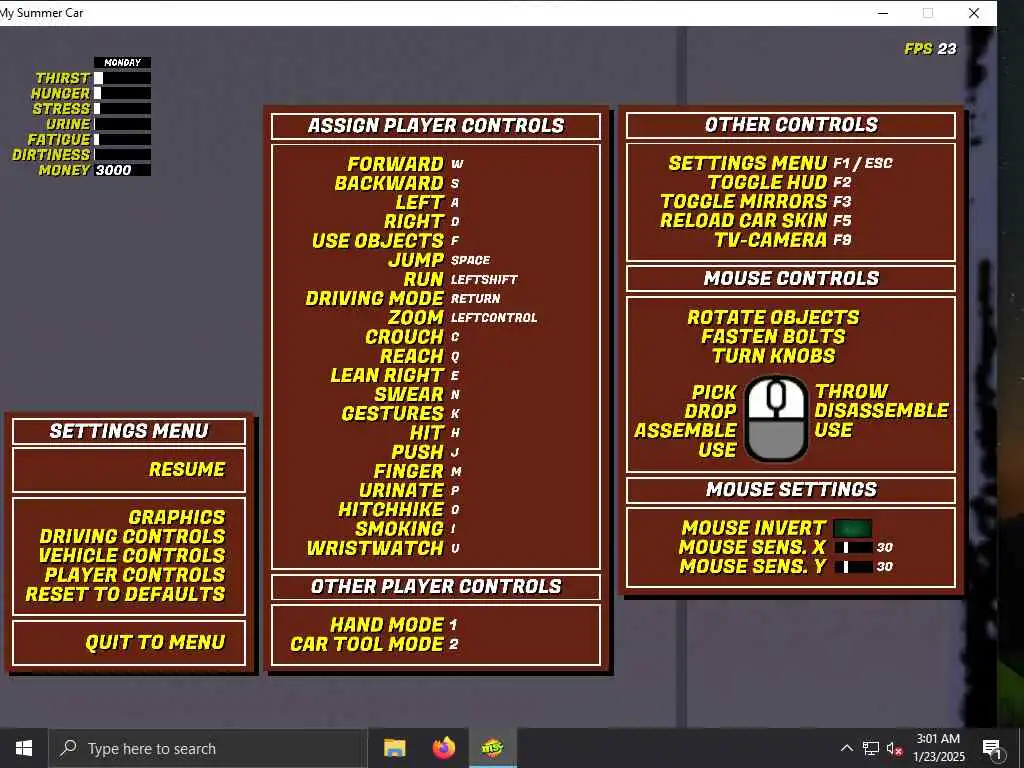This screenshot has height=768, width=1024.
Task: Change the Smoking key binding
Action: 453,528
